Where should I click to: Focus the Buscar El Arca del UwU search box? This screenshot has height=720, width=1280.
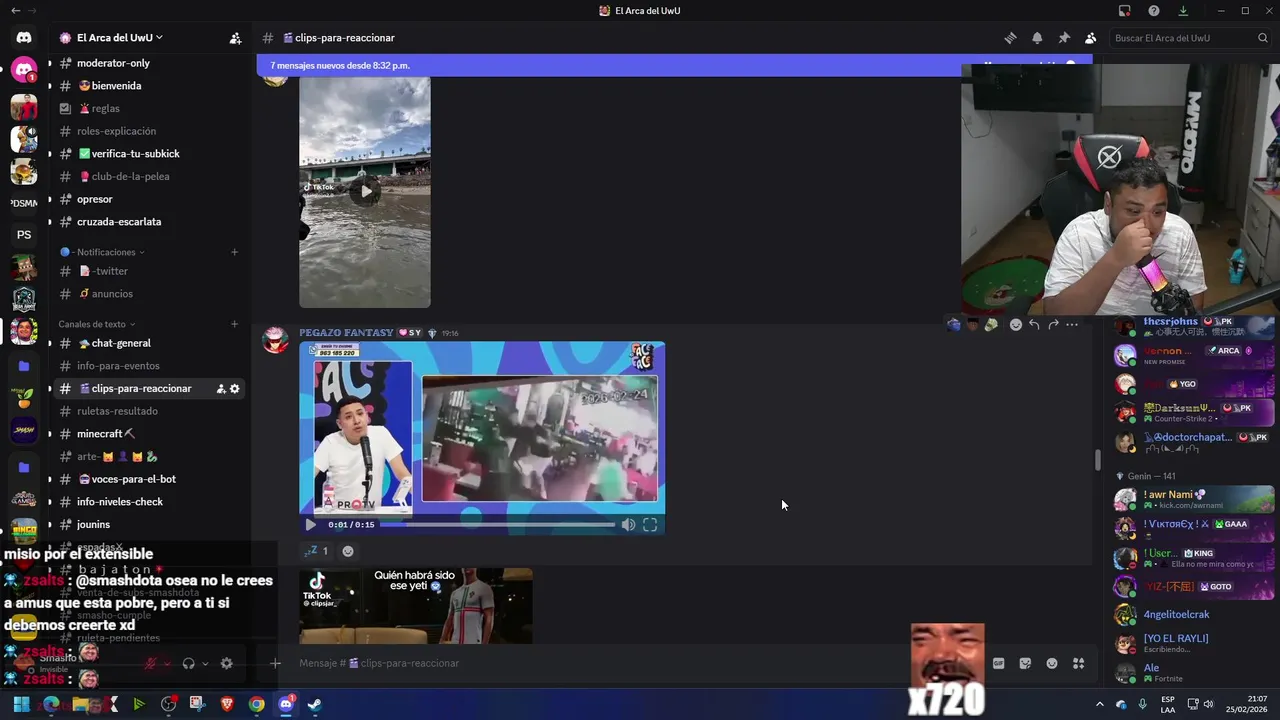tap(1191, 38)
